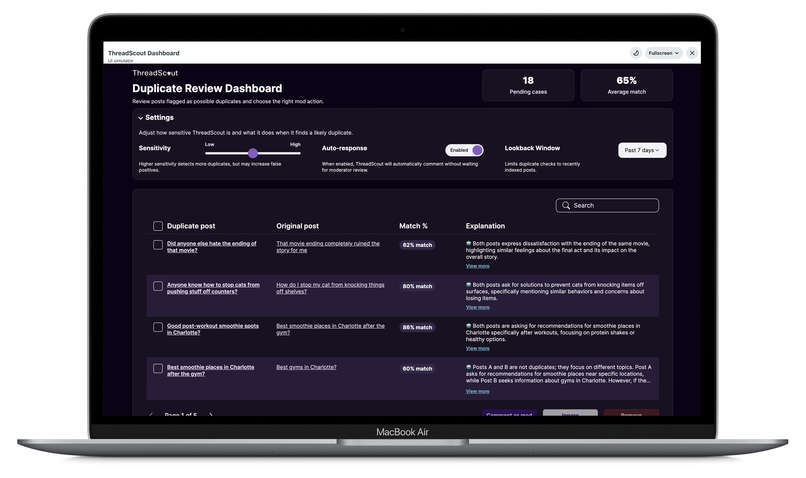
Task: Expand View more for movie ending explanation
Action: pyautogui.click(x=478, y=266)
